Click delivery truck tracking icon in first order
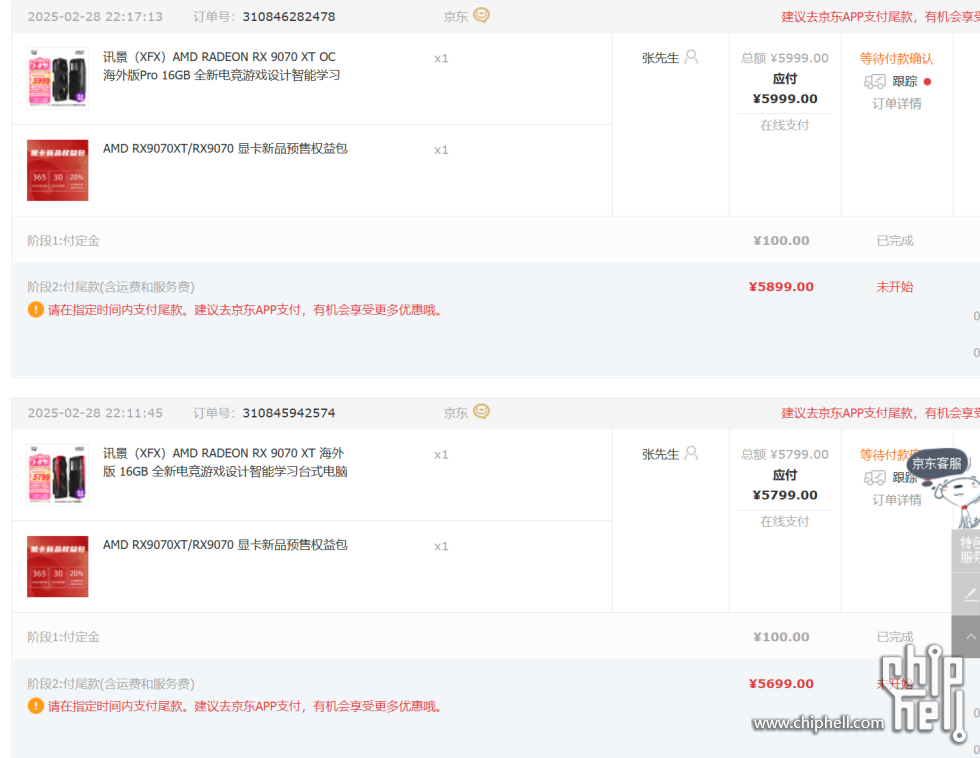The height and width of the screenshot is (758, 980). (x=874, y=81)
